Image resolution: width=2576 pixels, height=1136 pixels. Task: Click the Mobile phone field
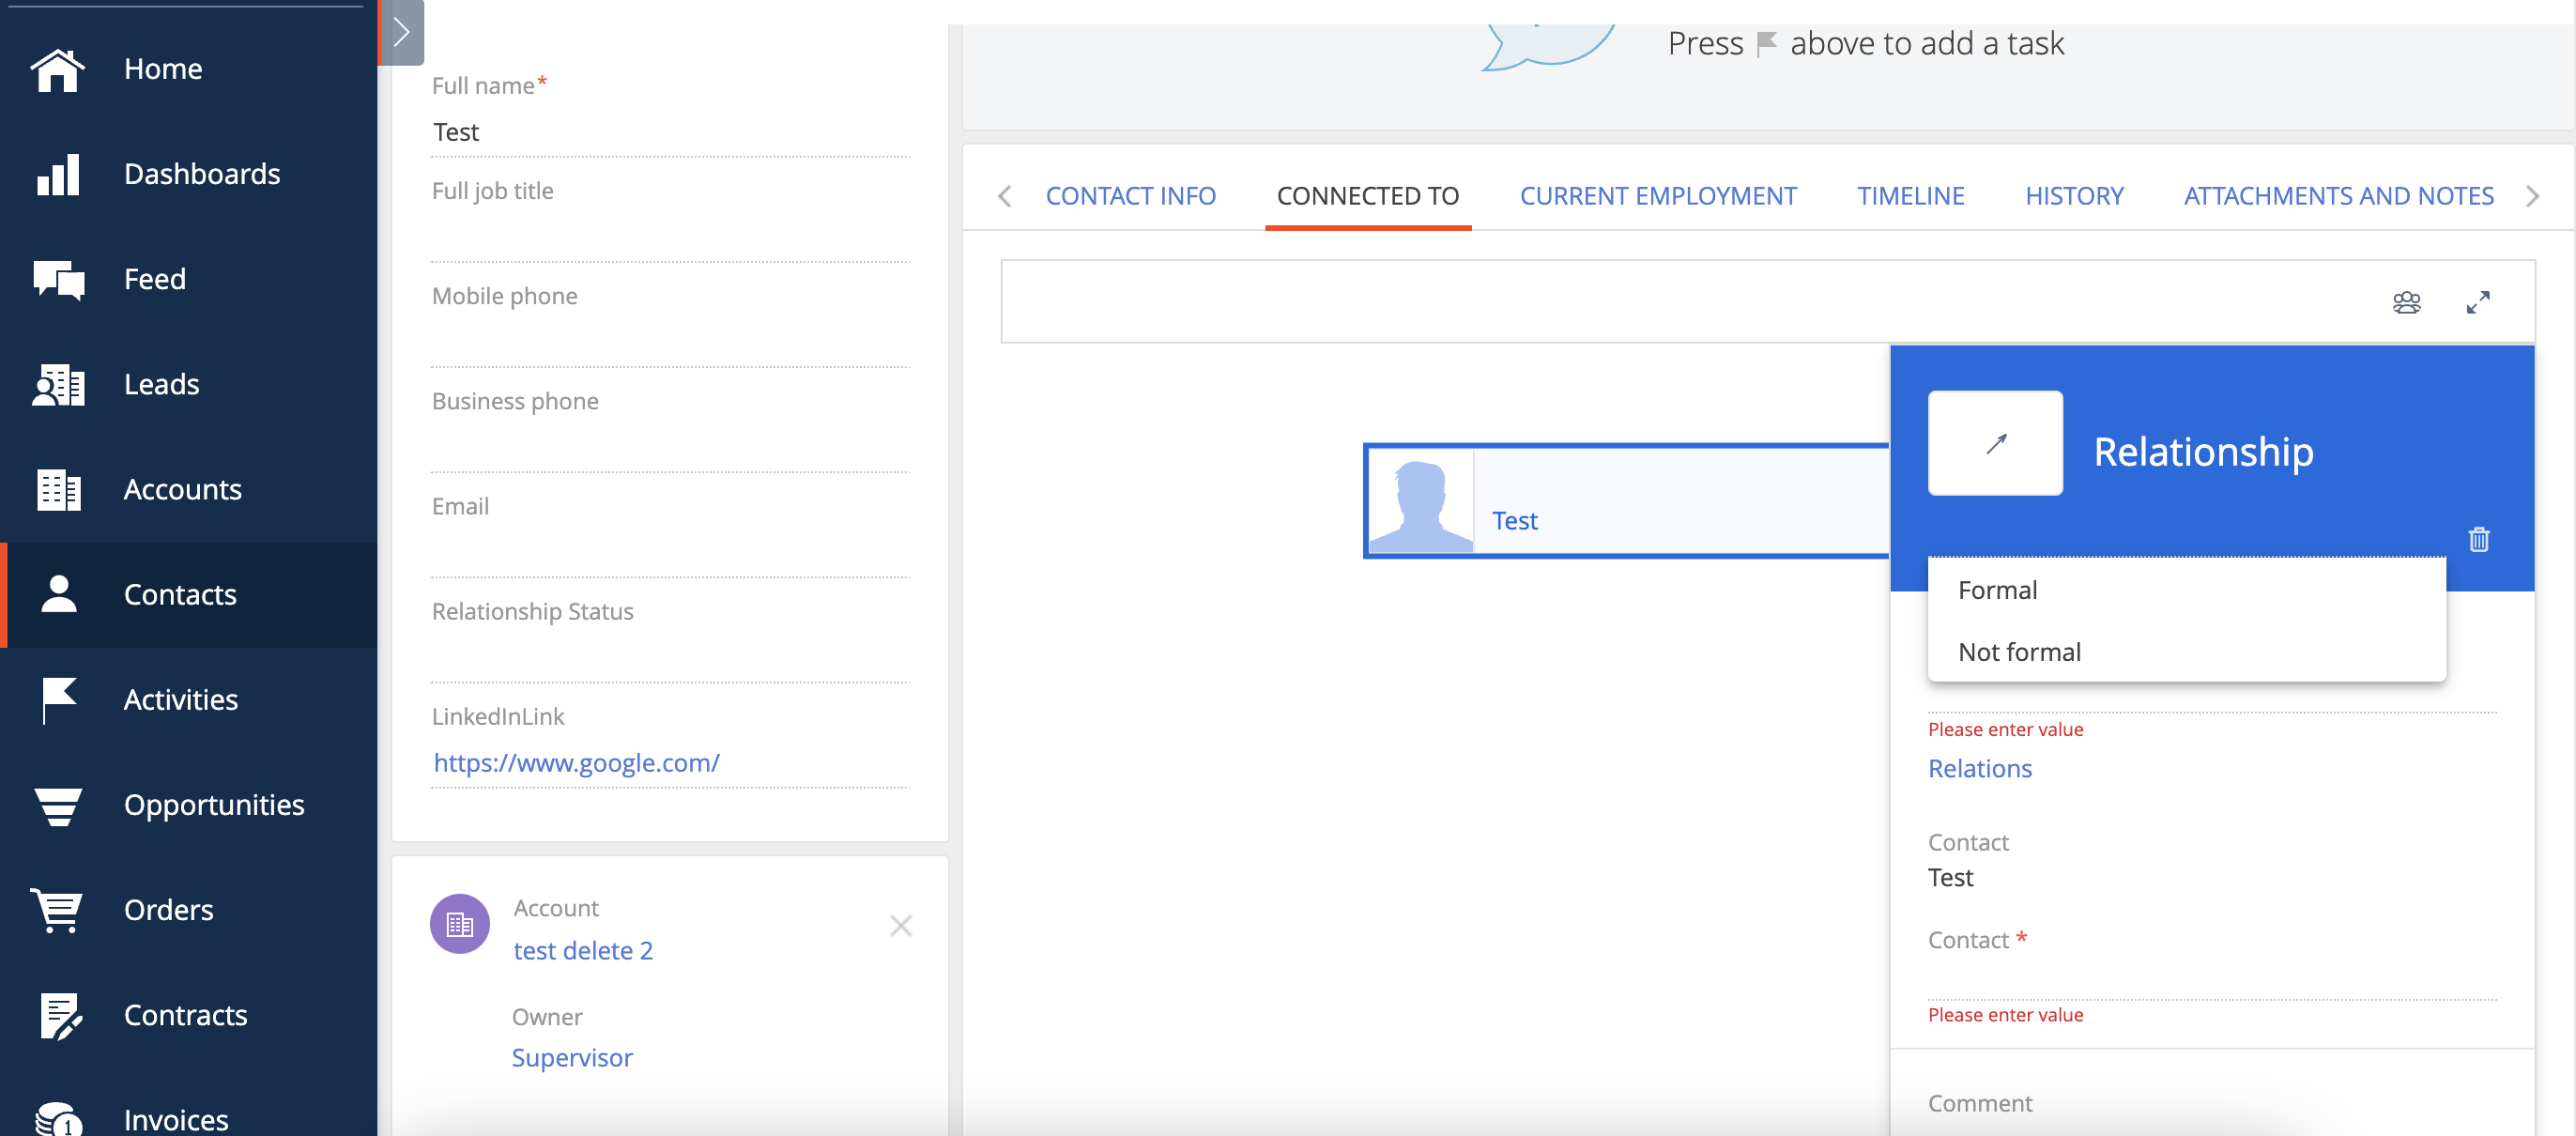pyautogui.click(x=670, y=342)
